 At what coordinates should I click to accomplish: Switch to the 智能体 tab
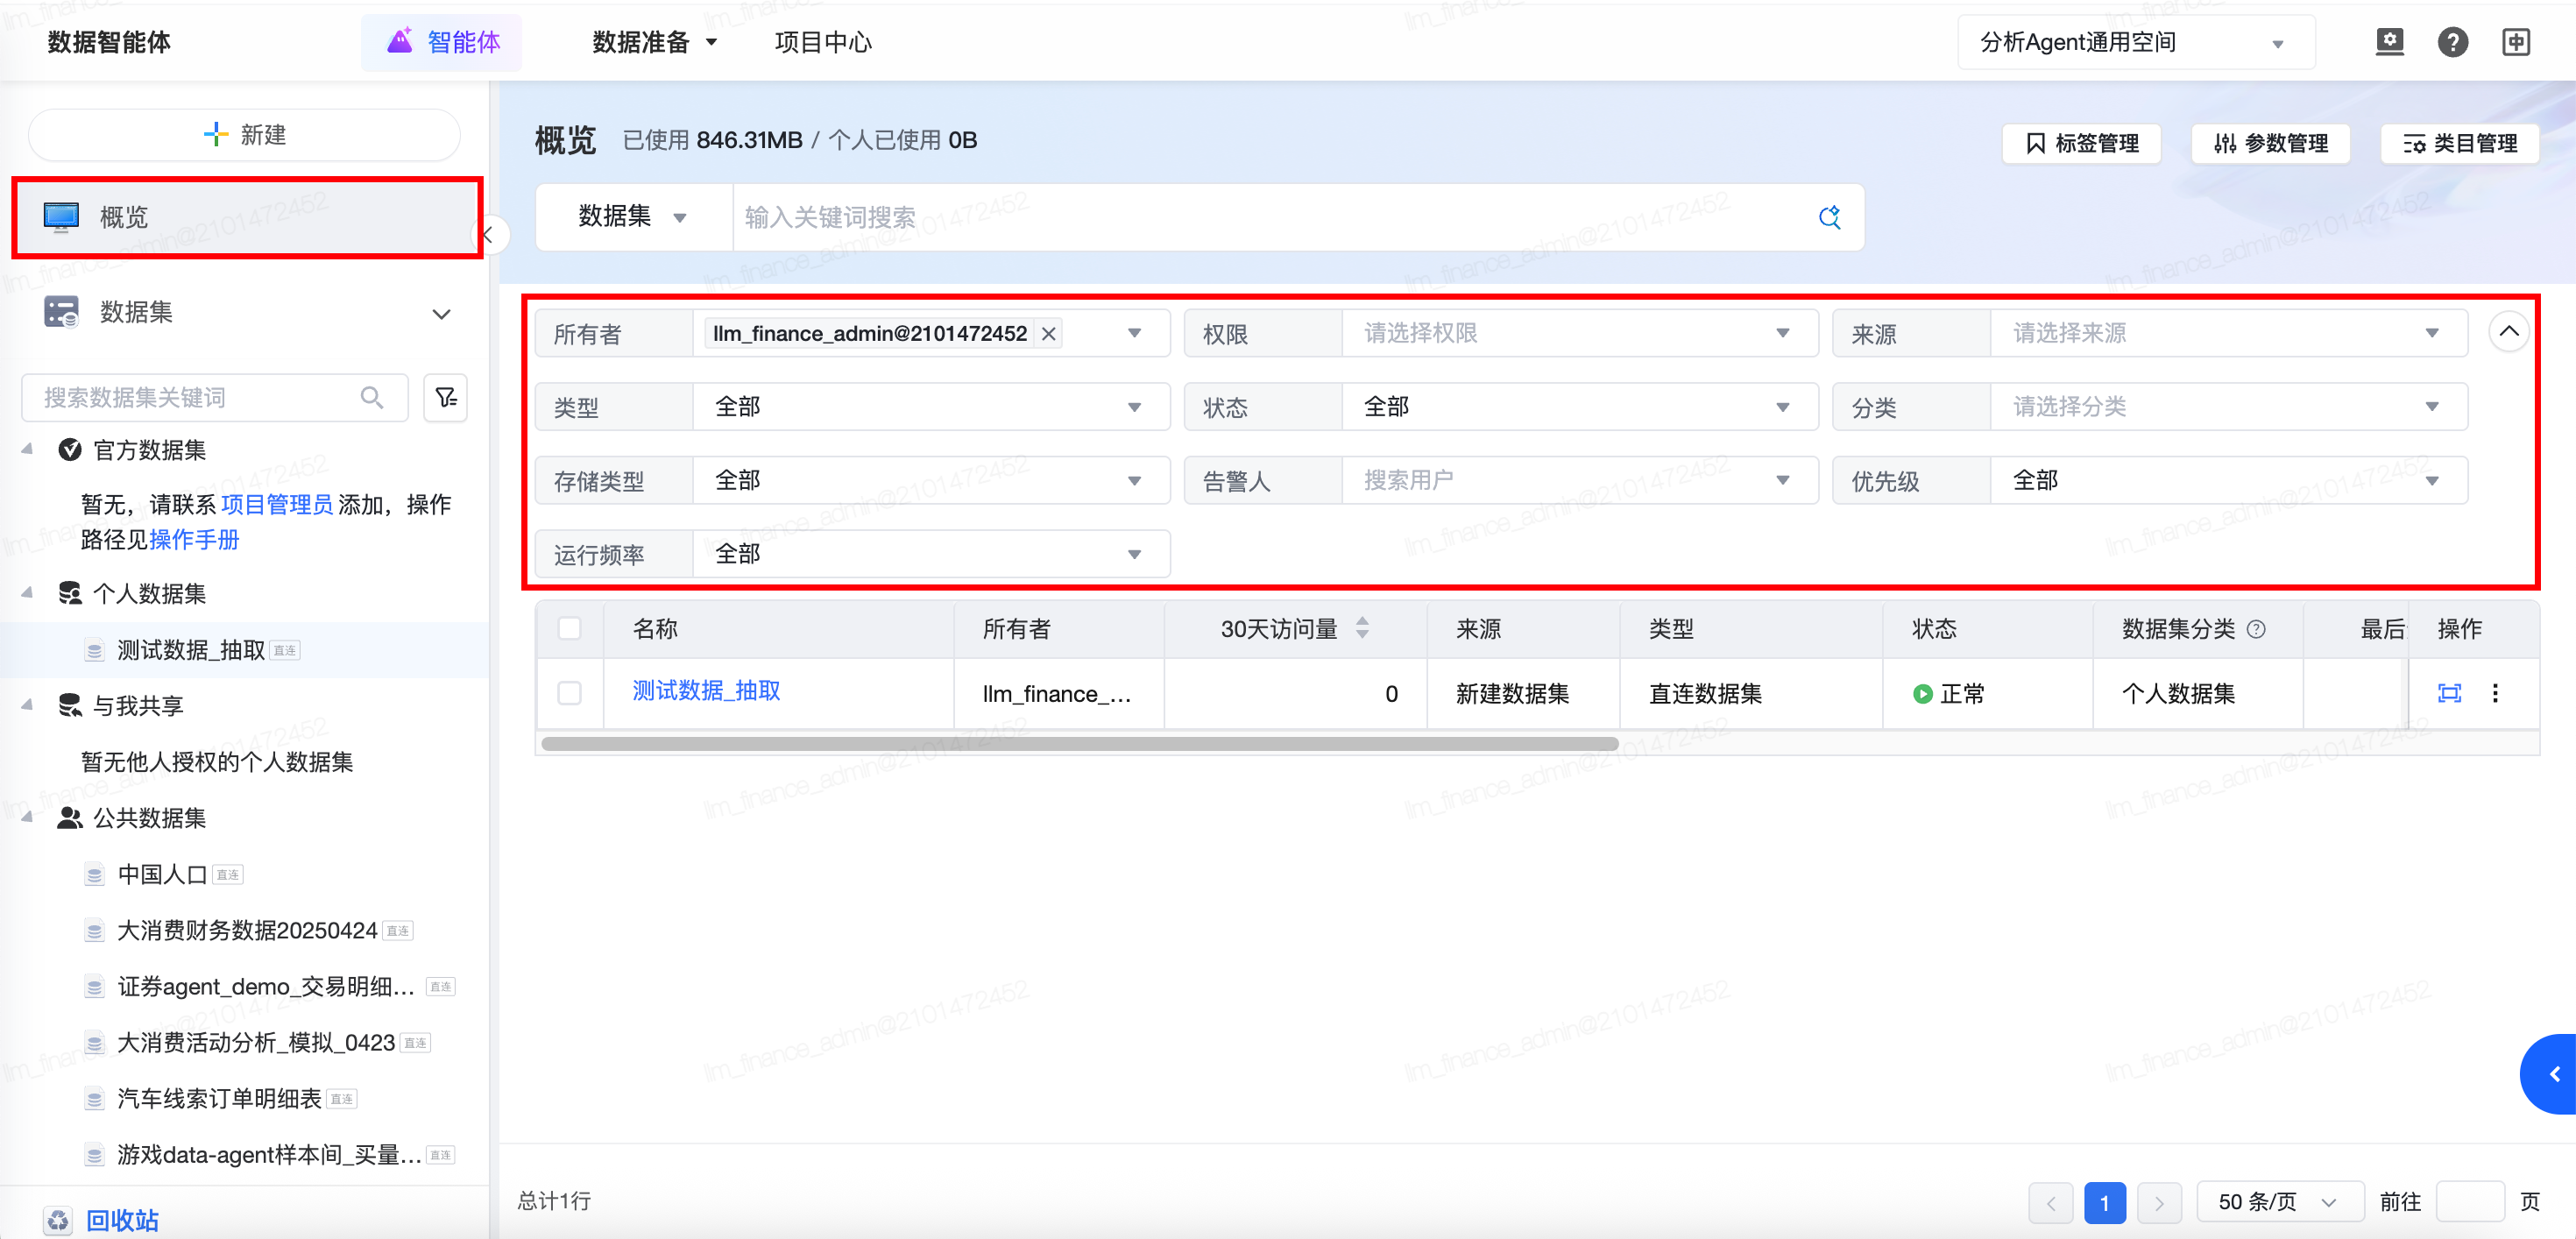pos(442,42)
